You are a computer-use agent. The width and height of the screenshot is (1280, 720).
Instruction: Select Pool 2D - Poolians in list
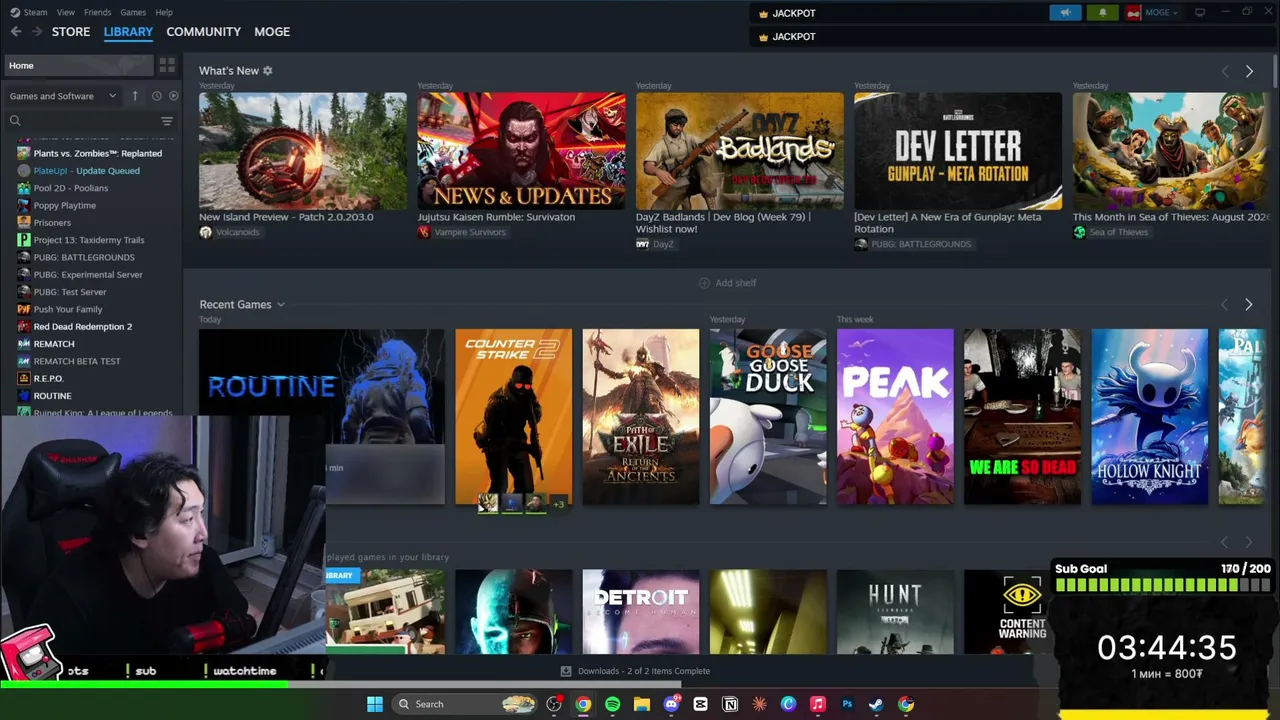70,188
